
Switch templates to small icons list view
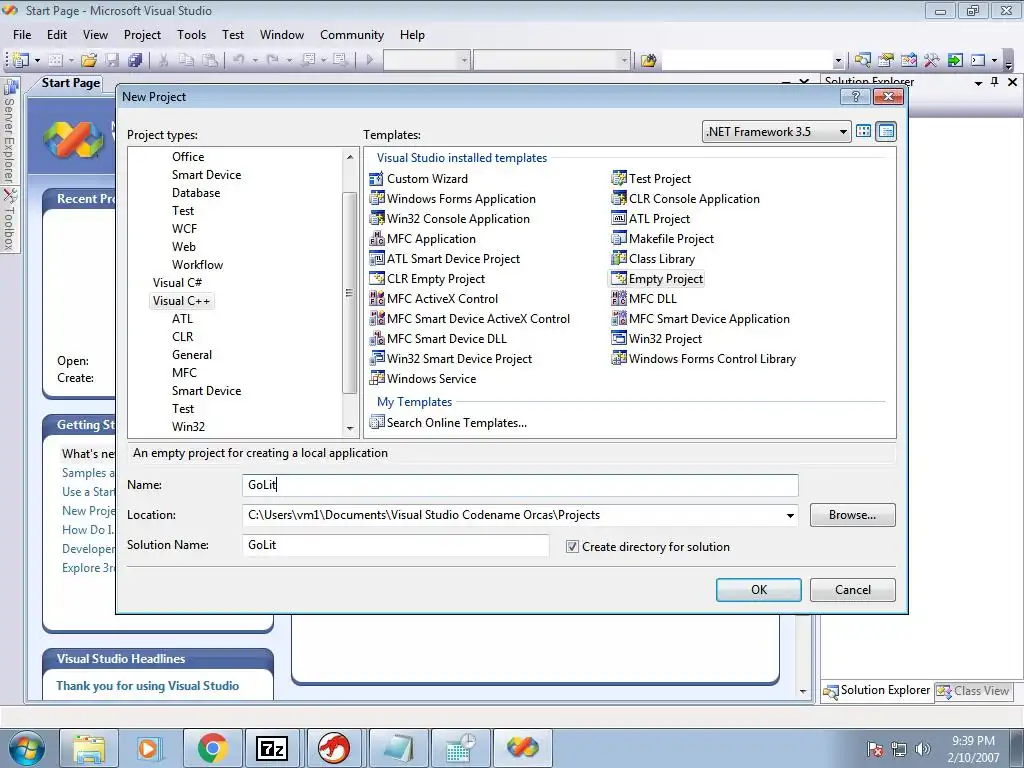point(886,131)
